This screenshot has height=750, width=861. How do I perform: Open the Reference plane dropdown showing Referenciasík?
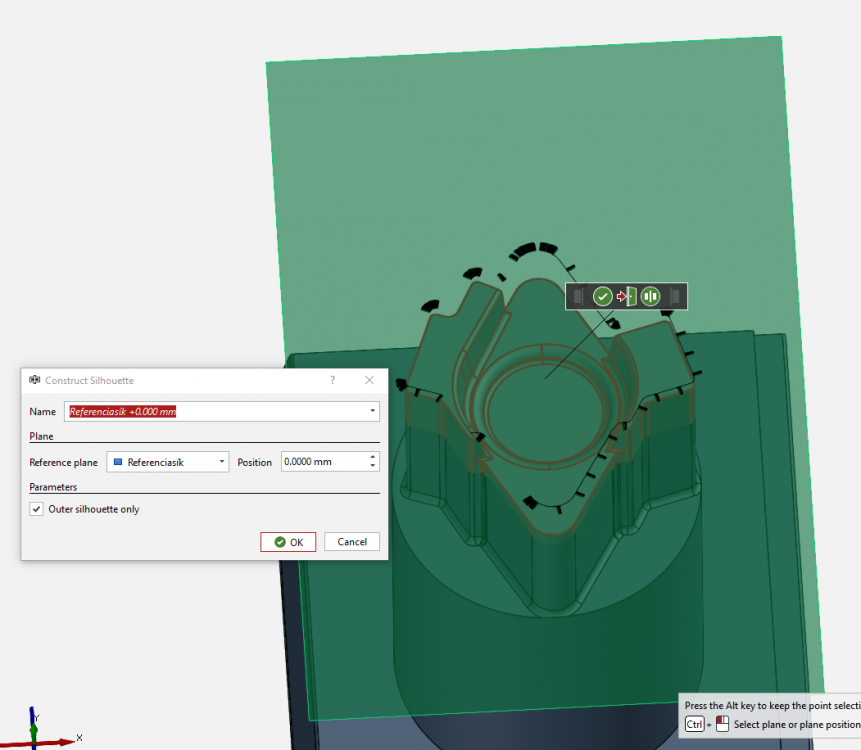point(167,462)
